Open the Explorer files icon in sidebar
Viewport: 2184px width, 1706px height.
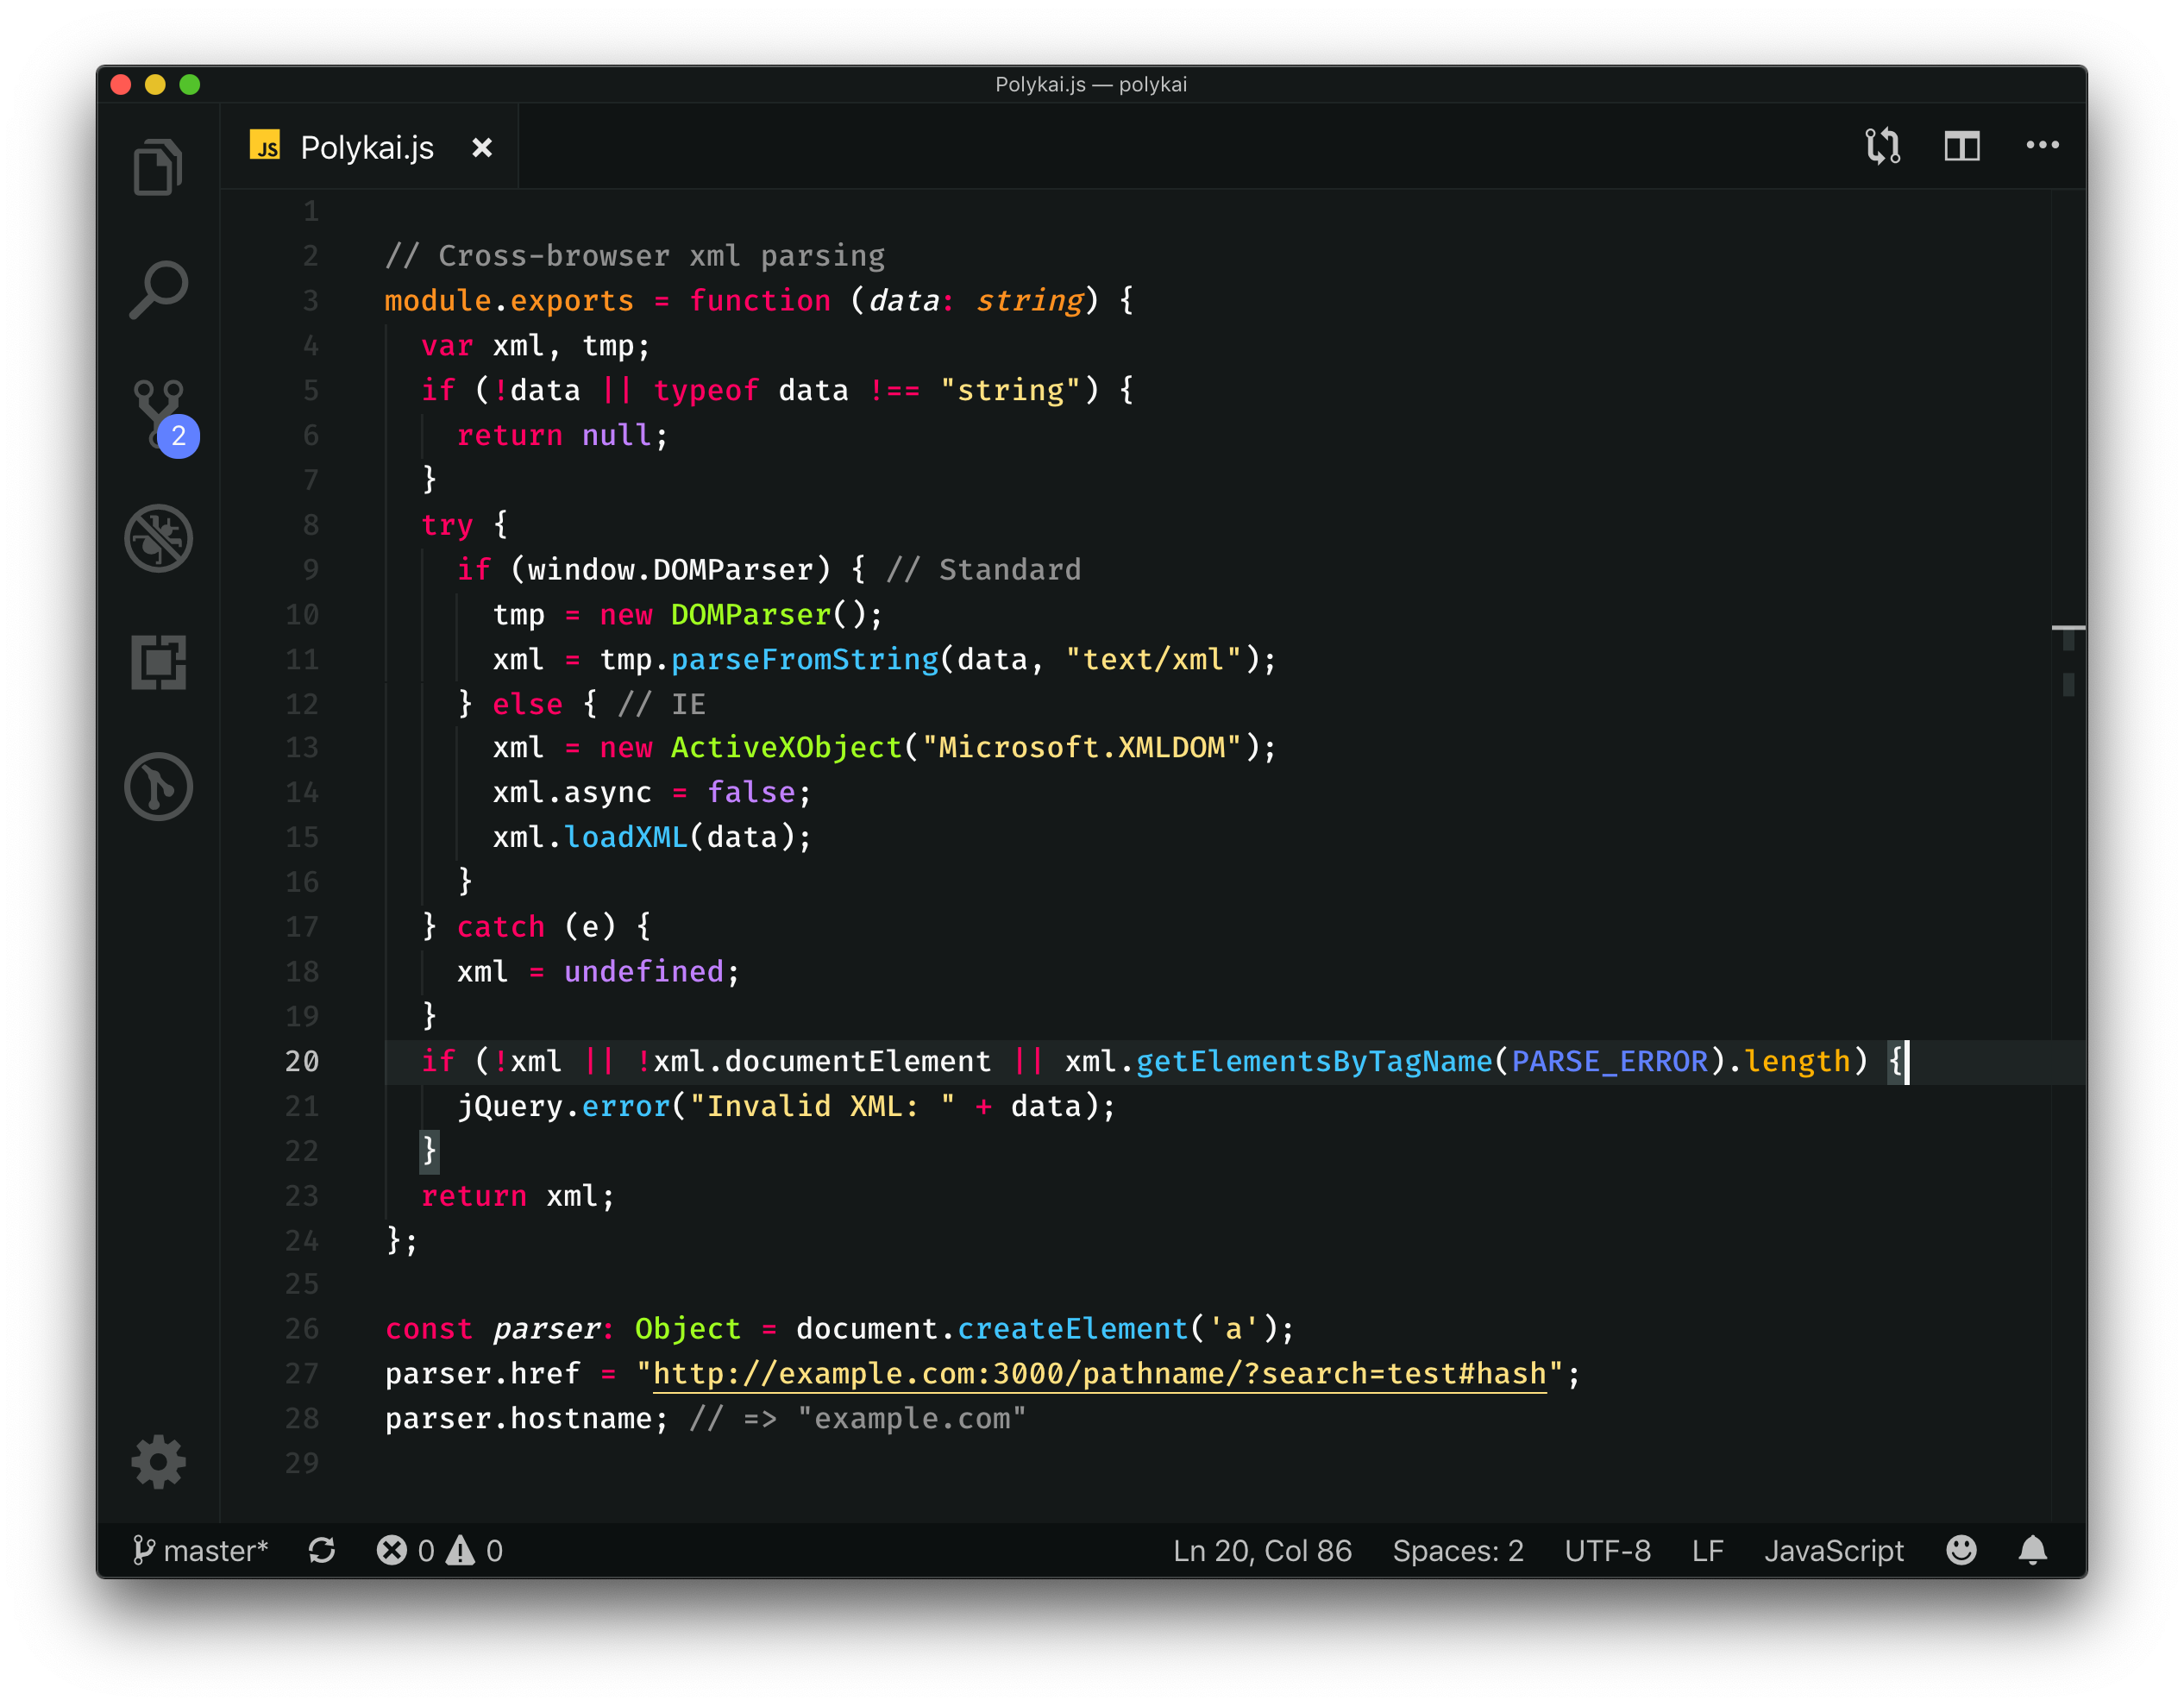pos(158,166)
